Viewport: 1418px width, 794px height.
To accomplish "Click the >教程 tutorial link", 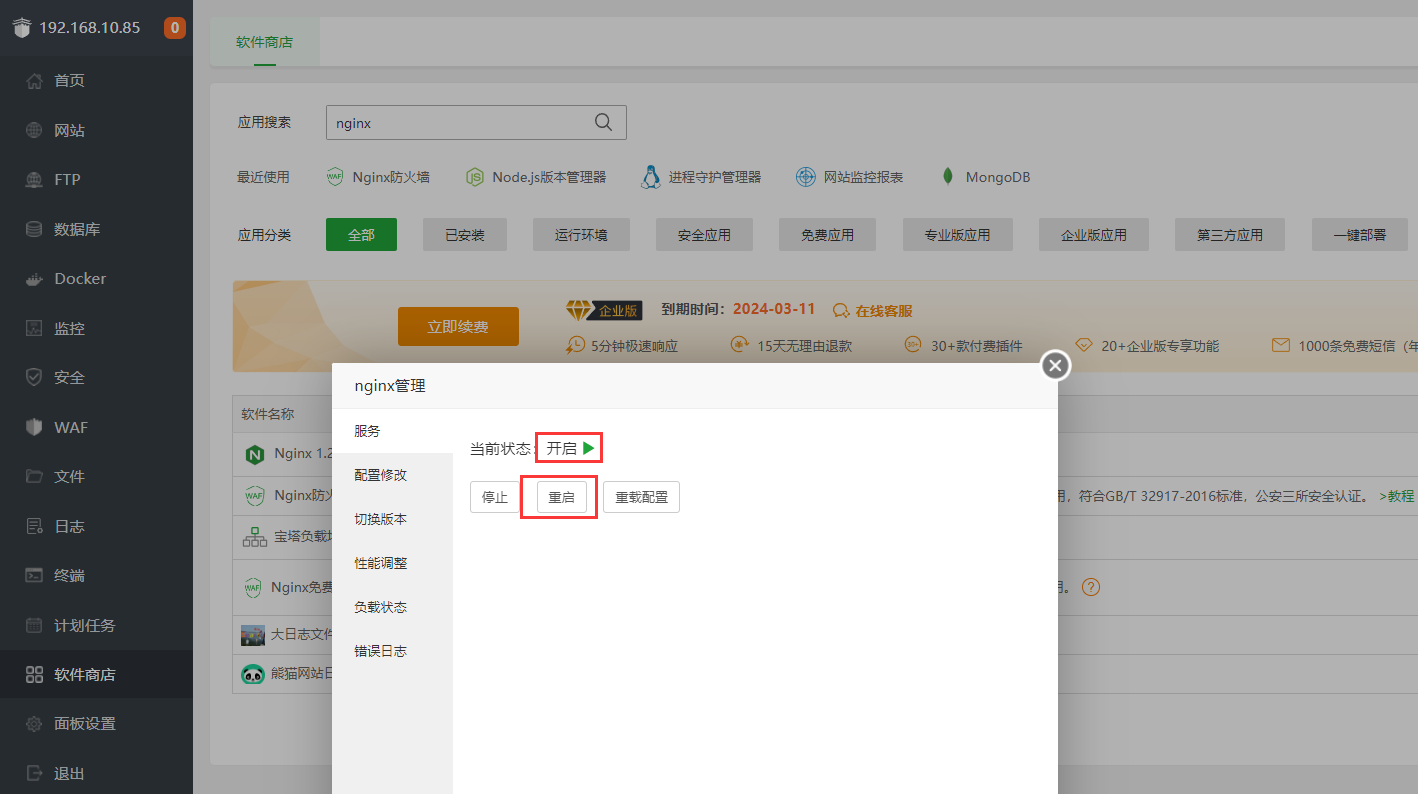I will coord(1398,495).
